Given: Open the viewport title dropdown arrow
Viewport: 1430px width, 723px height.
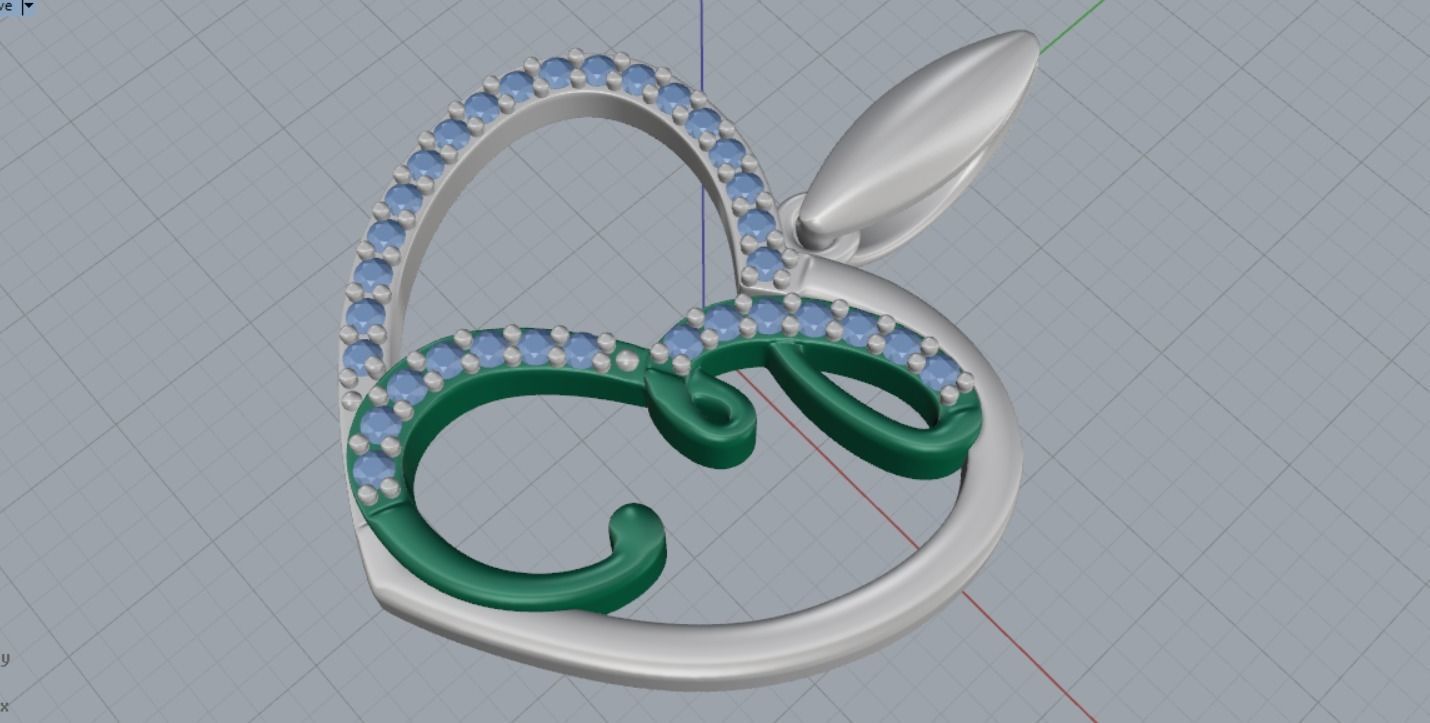Looking at the screenshot, I should [x=28, y=6].
